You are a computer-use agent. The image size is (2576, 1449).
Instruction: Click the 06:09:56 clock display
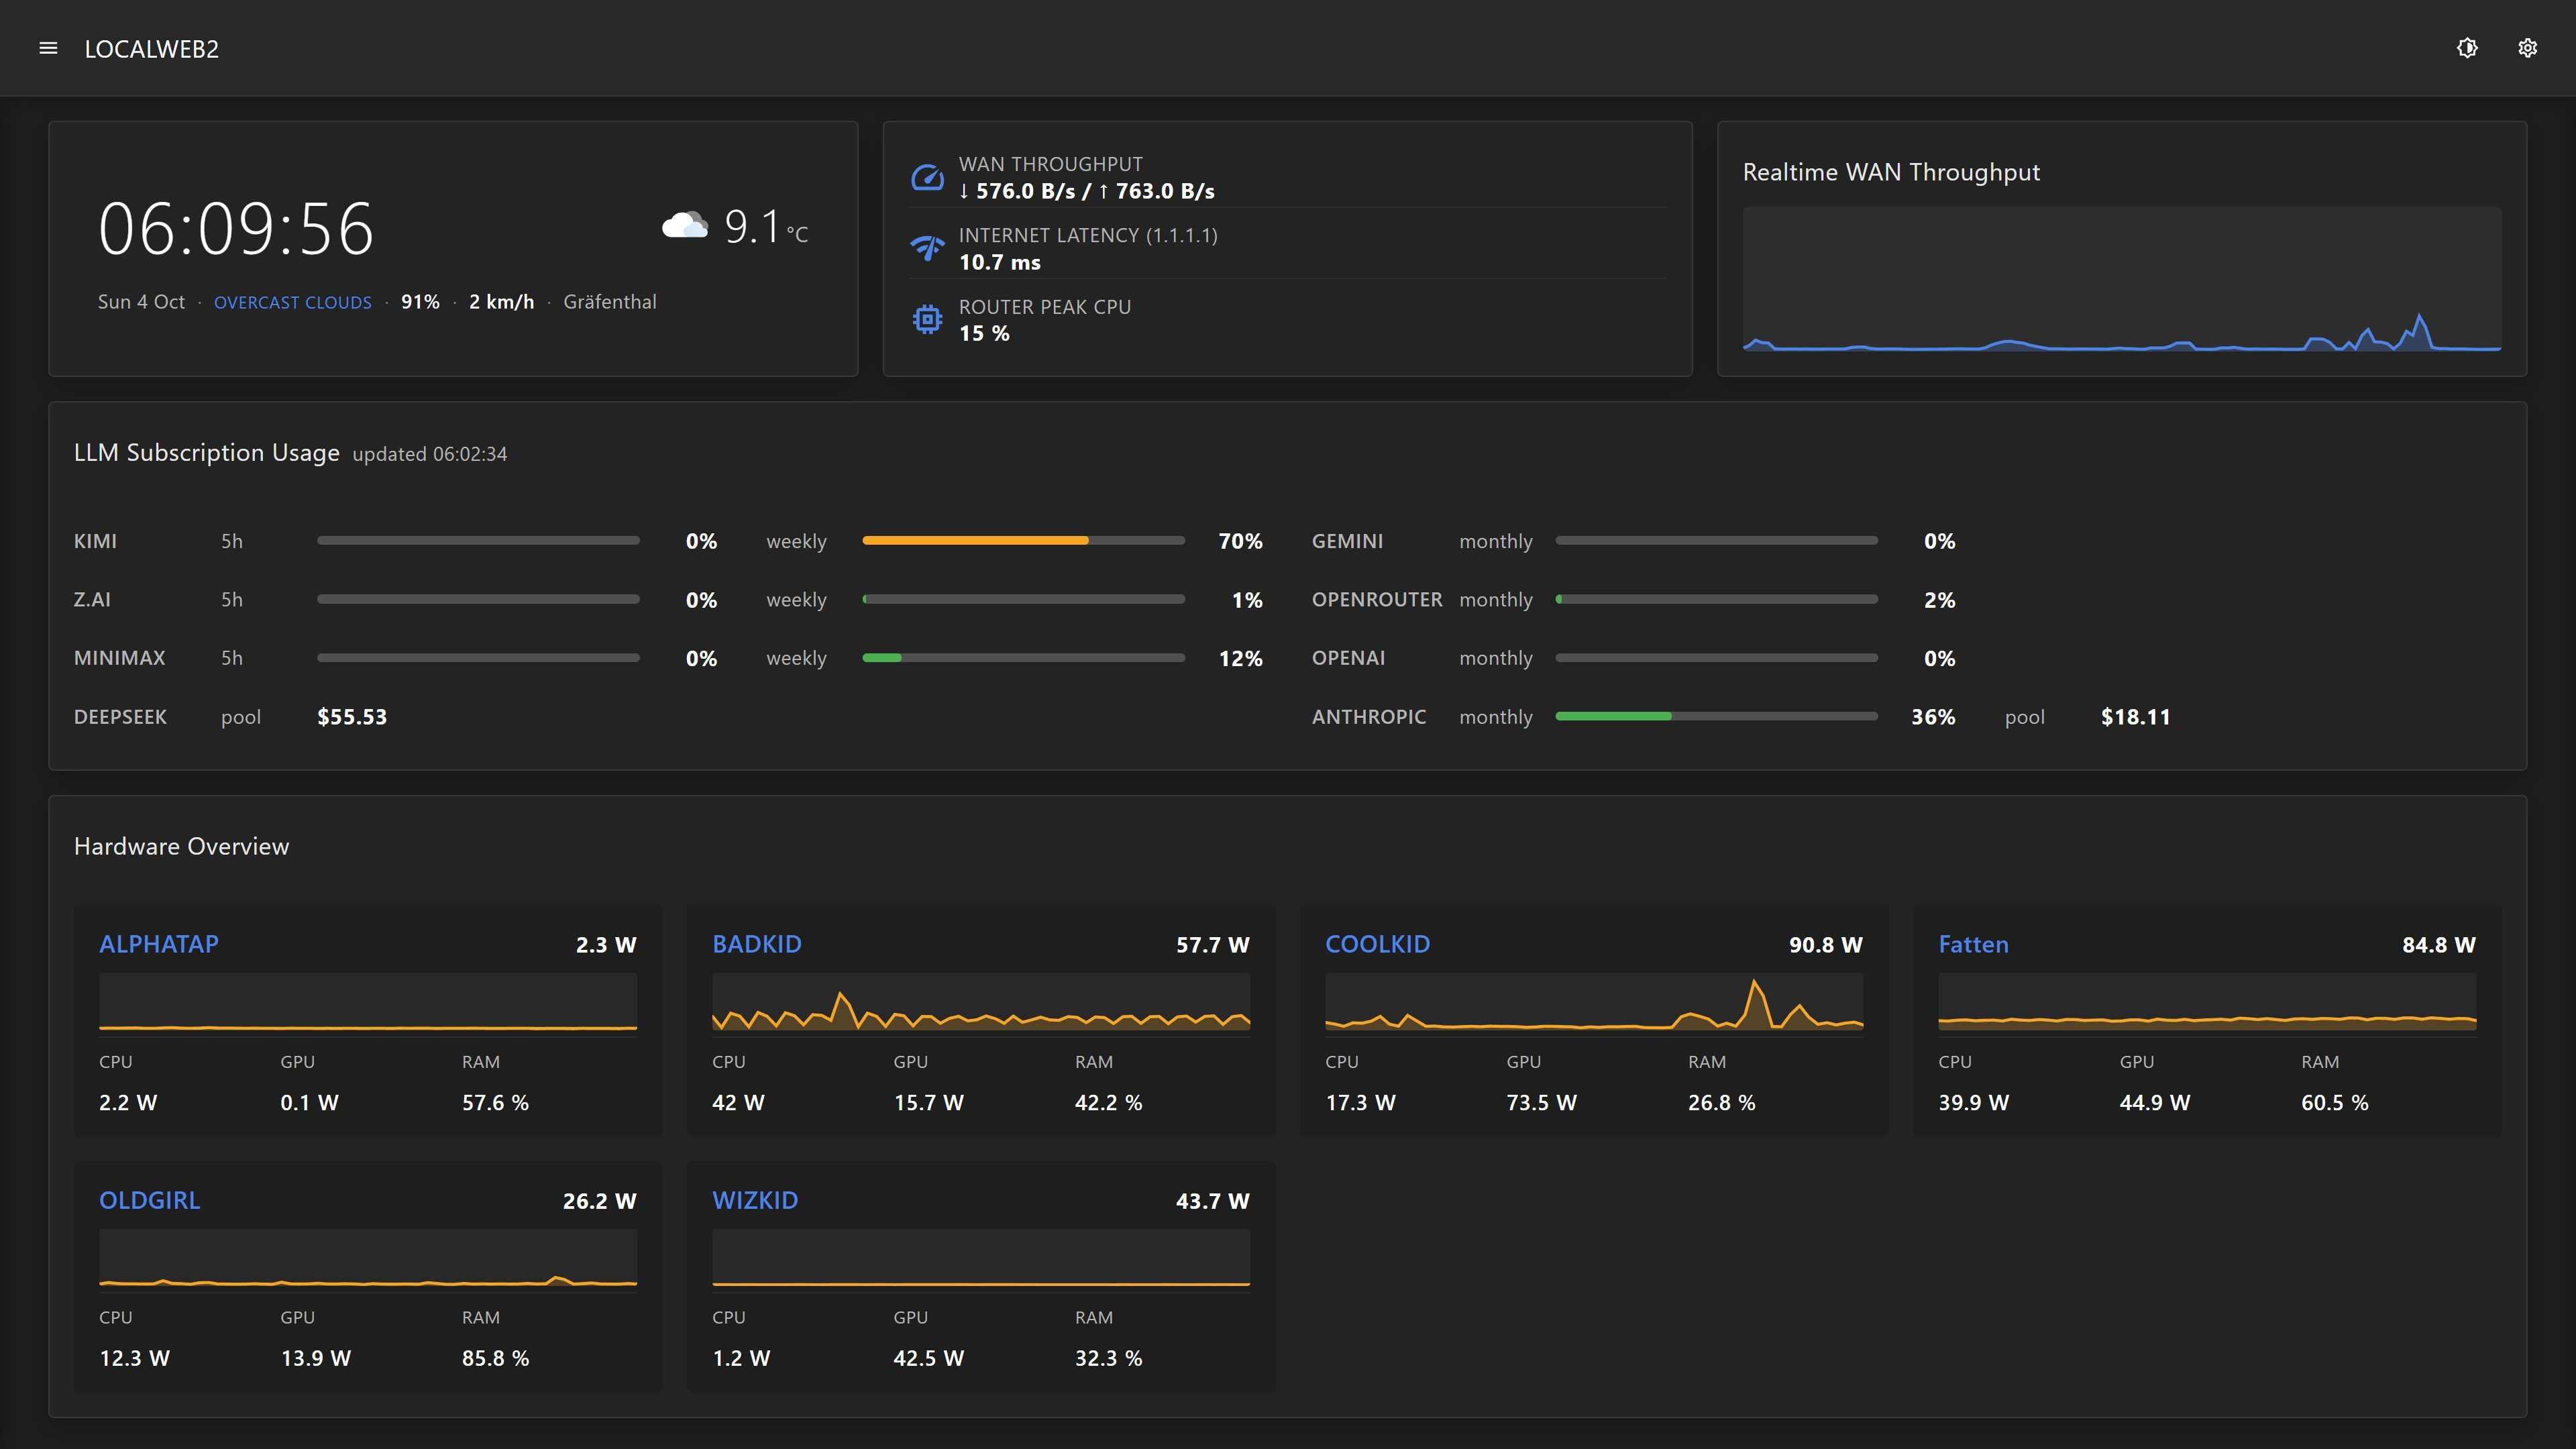pos(236,229)
